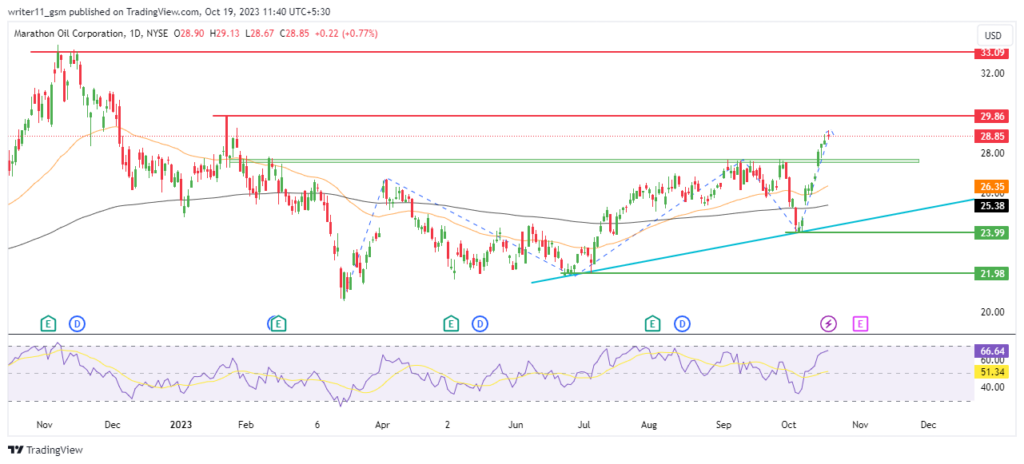Click the 2023 year label on time axis
This screenshot has height=464, width=1024.
tap(181, 425)
